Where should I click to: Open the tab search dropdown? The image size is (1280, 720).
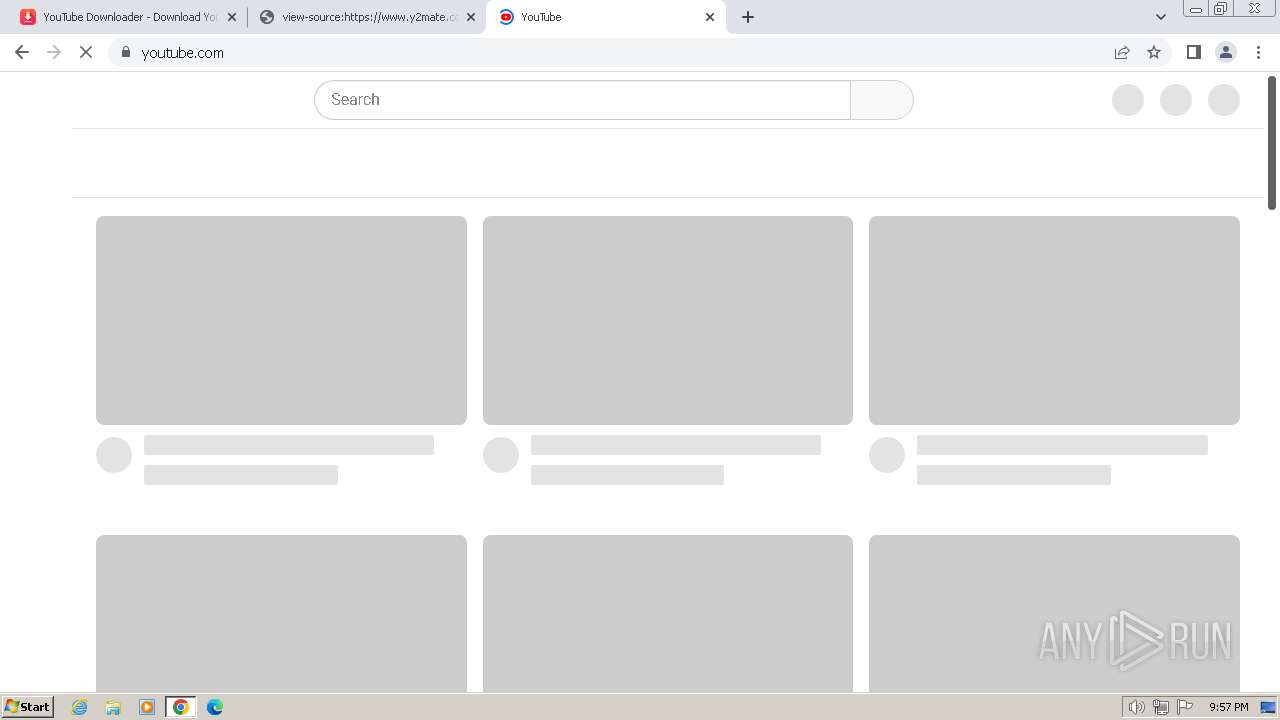coord(1160,17)
